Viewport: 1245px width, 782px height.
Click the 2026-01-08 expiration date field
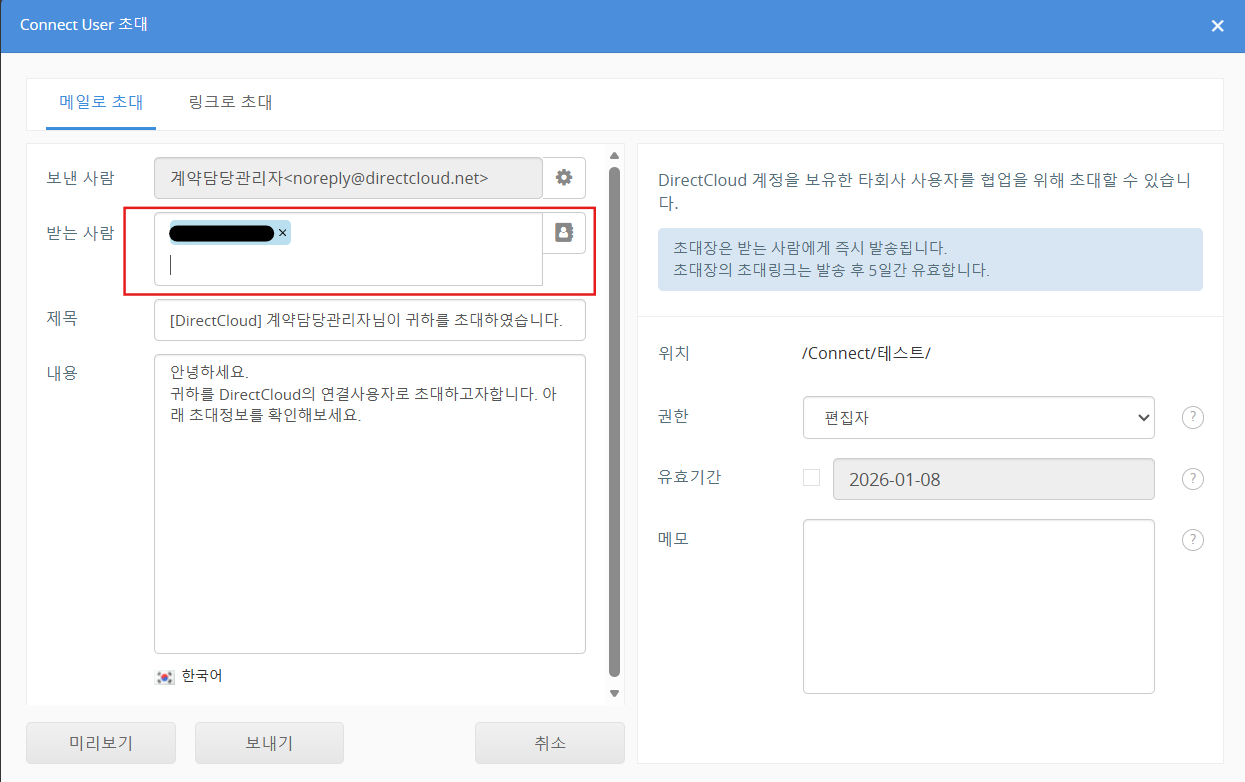coord(992,479)
